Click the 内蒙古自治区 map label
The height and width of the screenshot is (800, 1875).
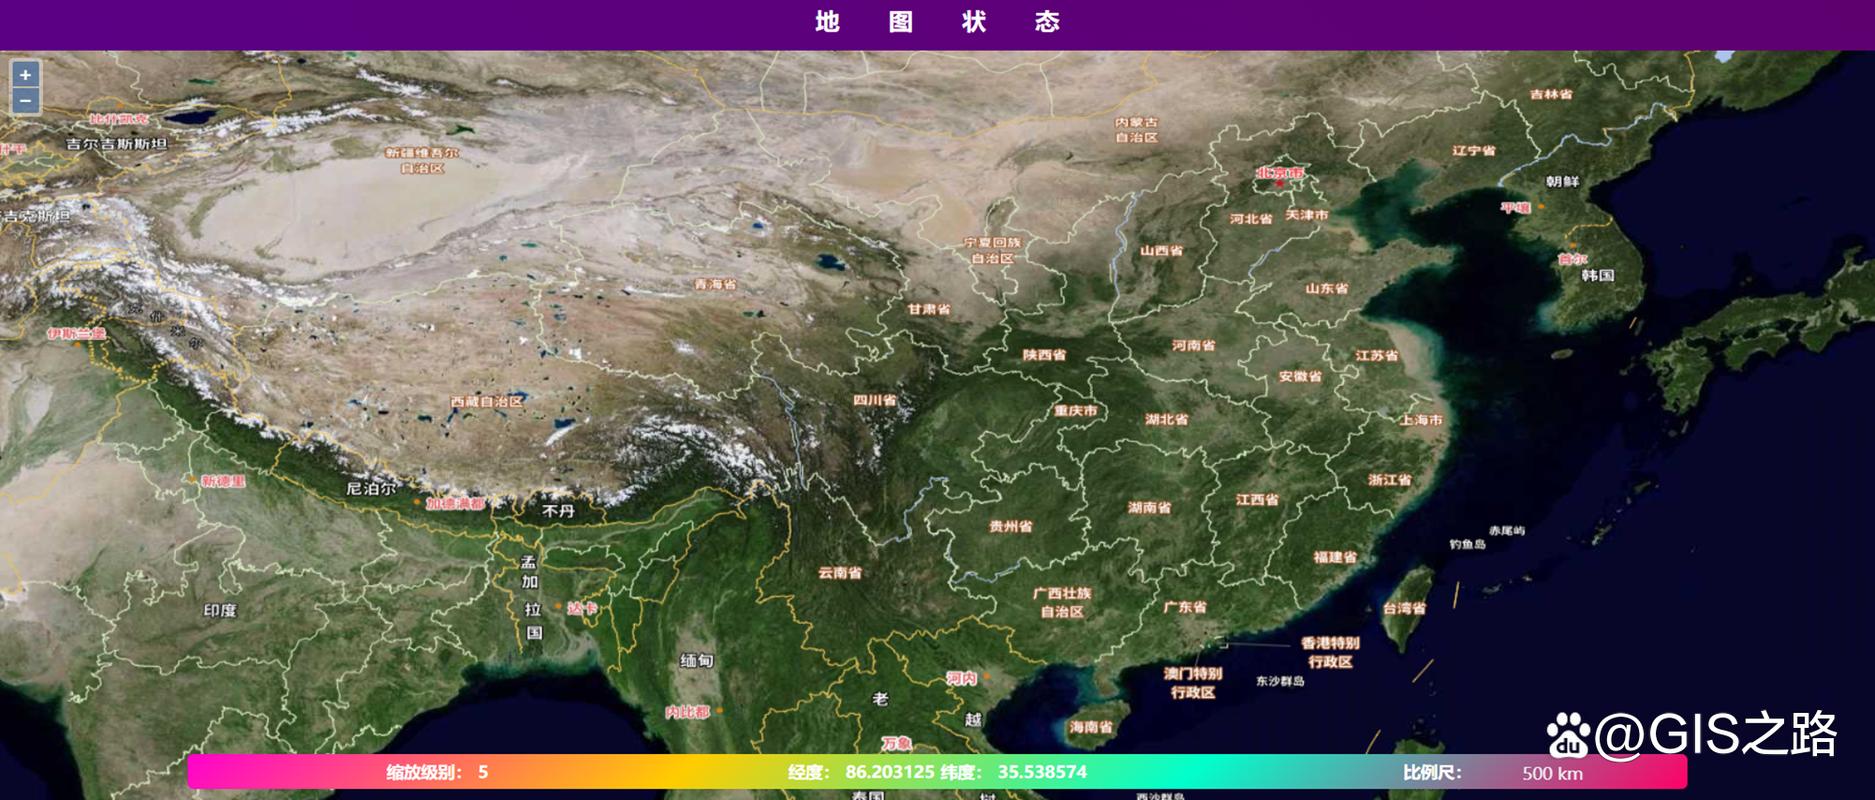pos(1136,130)
